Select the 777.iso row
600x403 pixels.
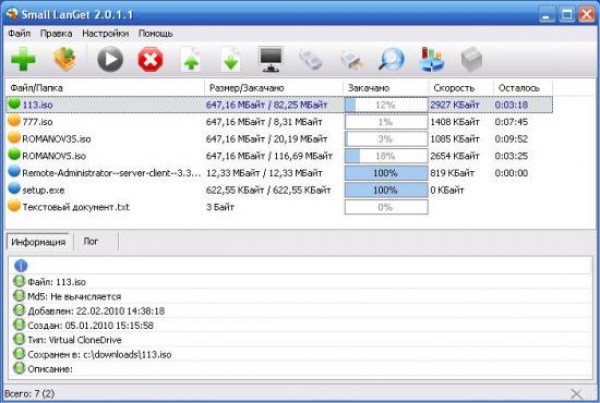[279, 122]
